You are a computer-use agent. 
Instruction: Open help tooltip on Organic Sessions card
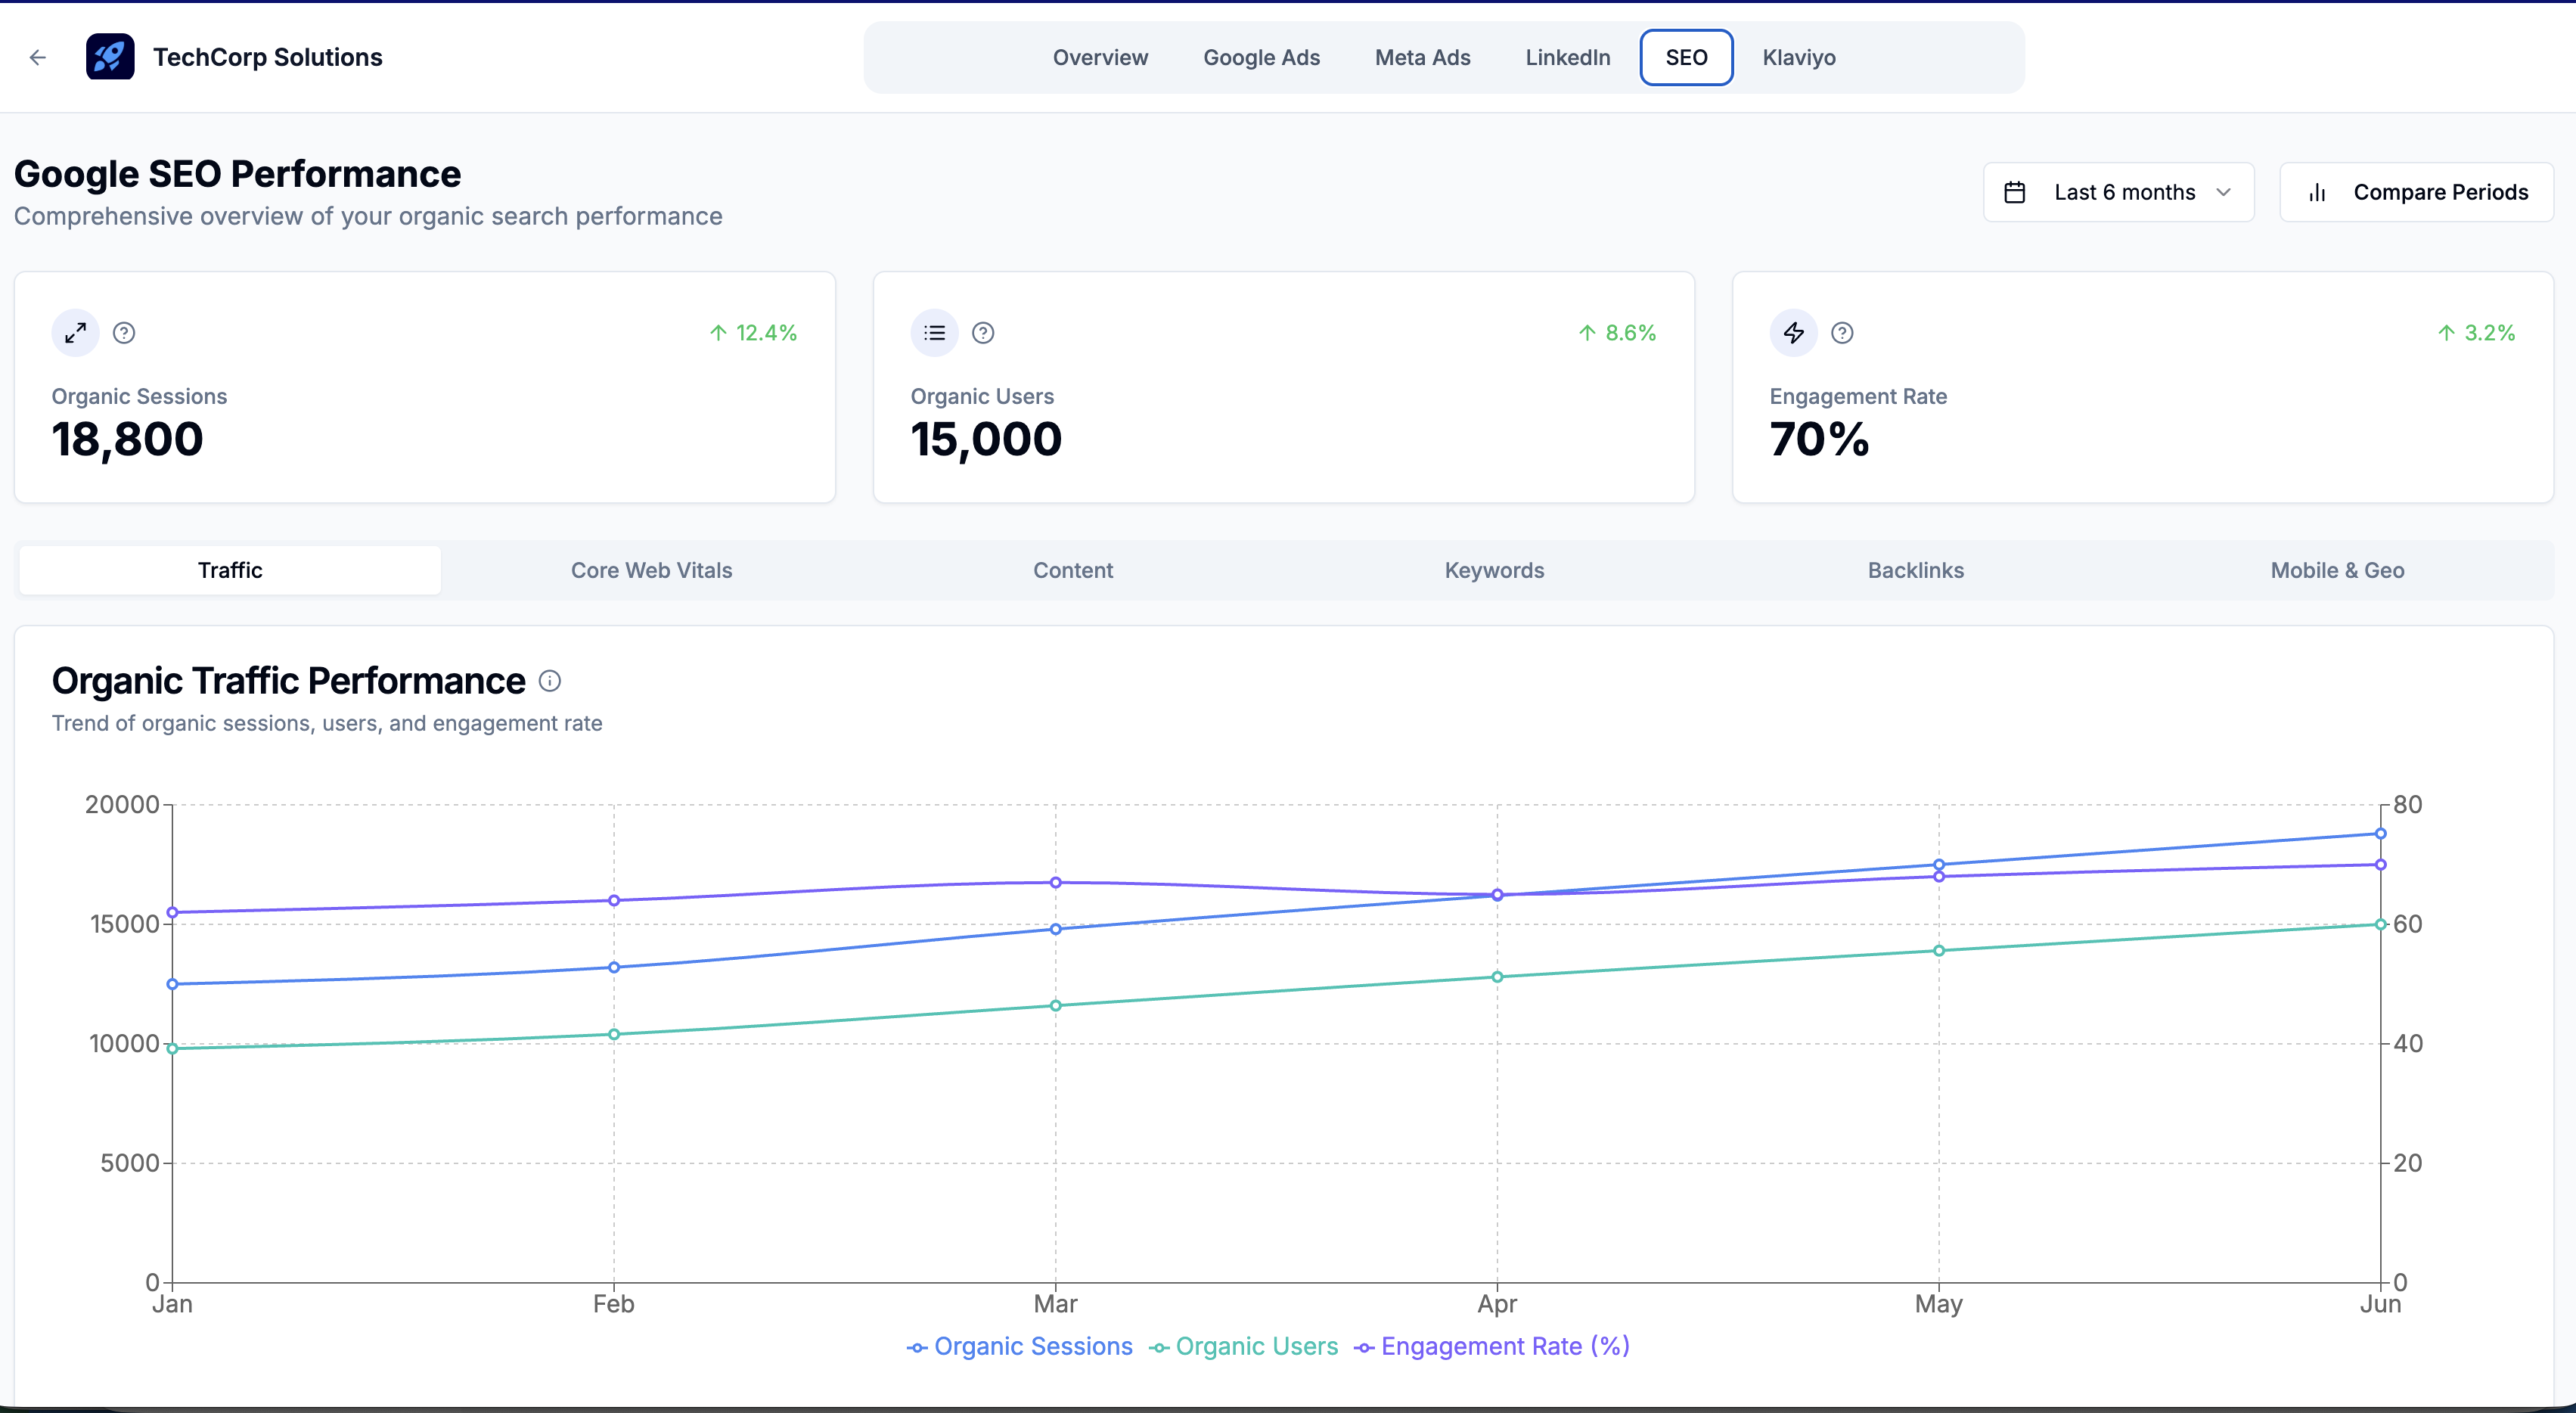pyautogui.click(x=124, y=332)
